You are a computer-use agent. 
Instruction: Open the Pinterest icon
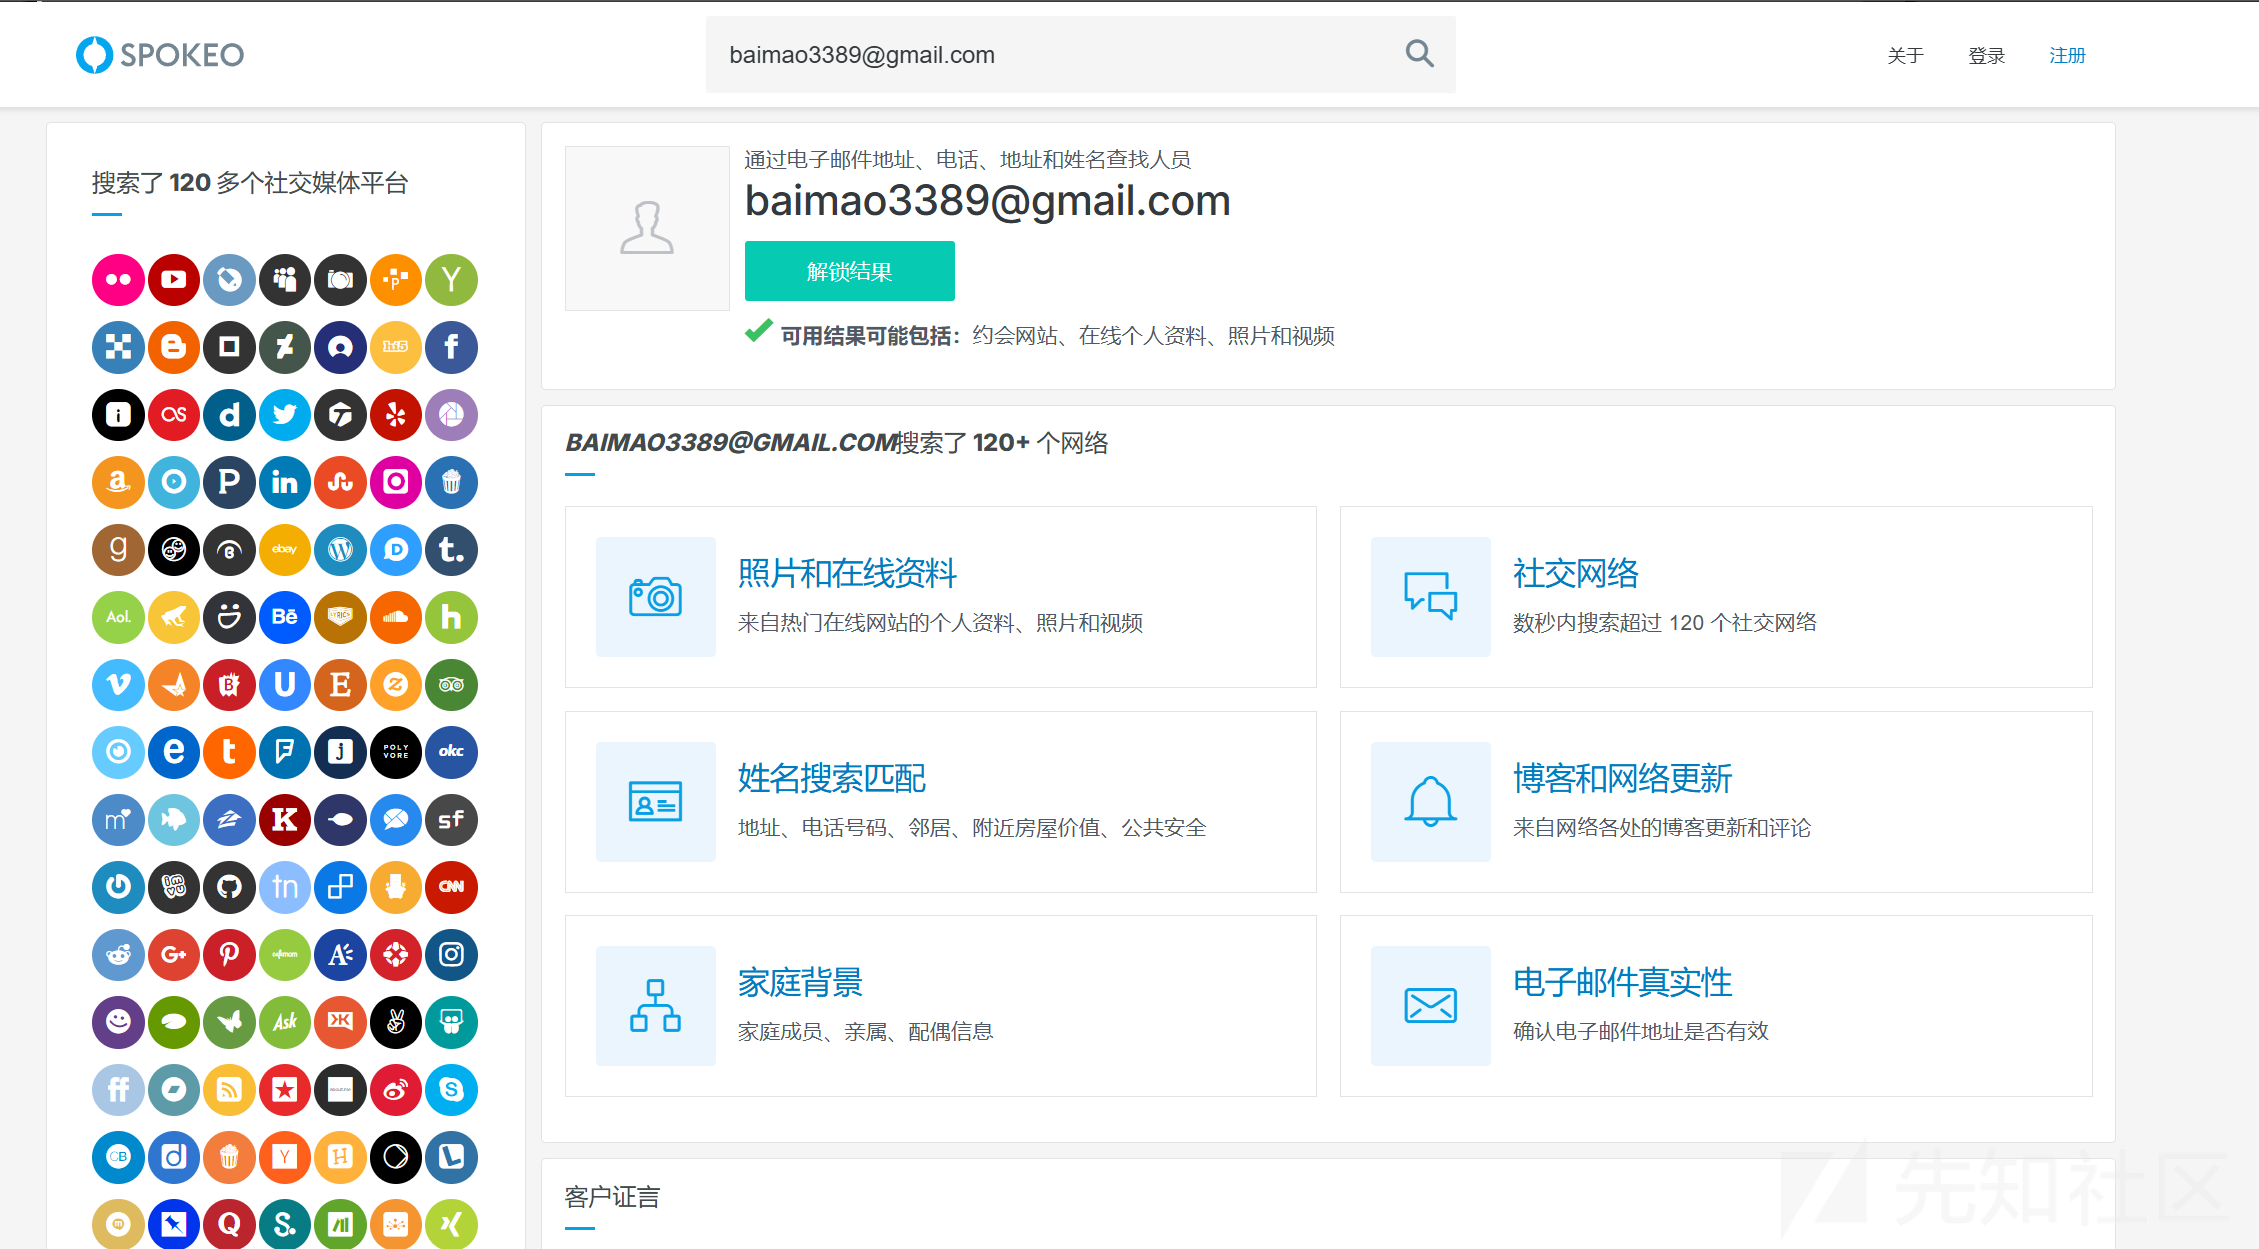click(x=229, y=955)
